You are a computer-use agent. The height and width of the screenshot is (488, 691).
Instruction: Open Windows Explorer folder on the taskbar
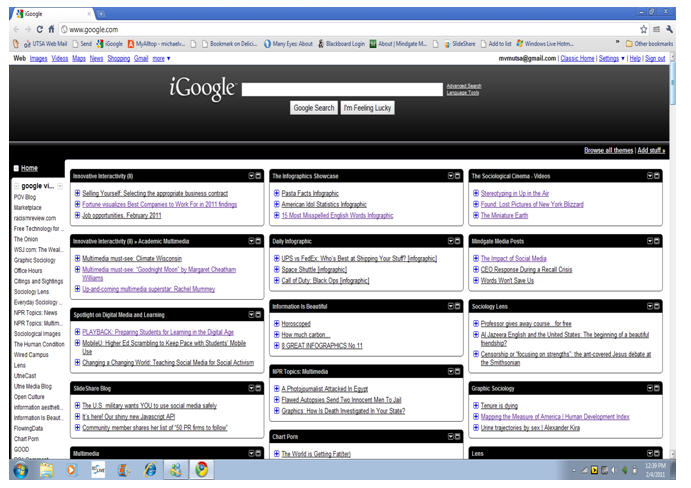point(46,470)
